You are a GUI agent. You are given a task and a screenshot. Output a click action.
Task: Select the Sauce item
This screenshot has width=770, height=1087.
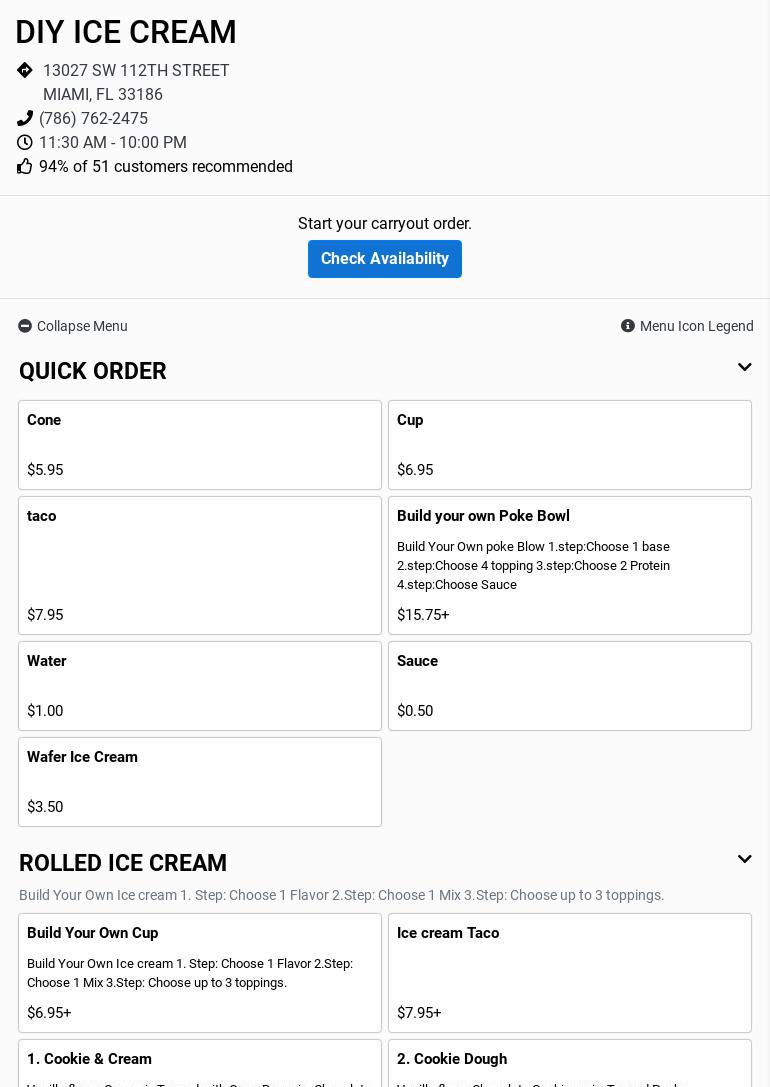[x=570, y=686]
